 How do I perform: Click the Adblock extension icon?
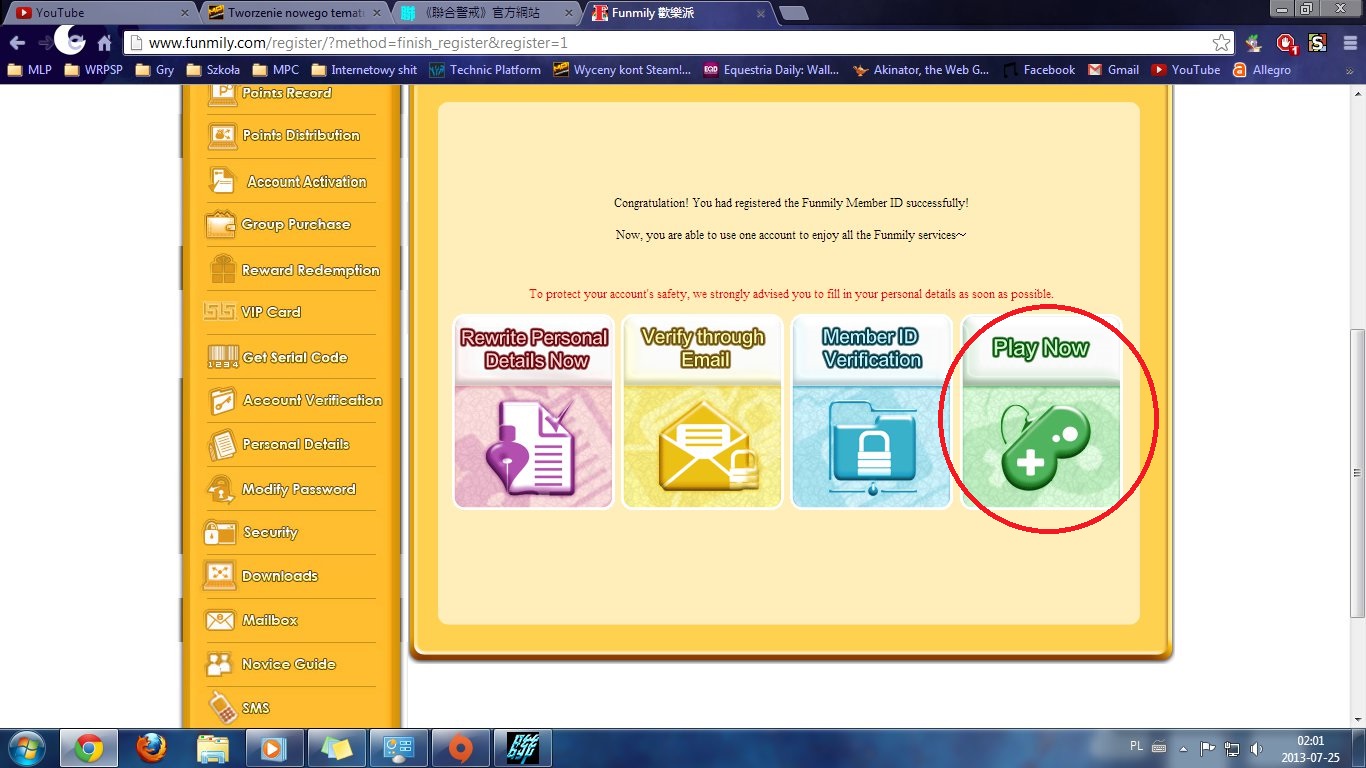(1286, 43)
